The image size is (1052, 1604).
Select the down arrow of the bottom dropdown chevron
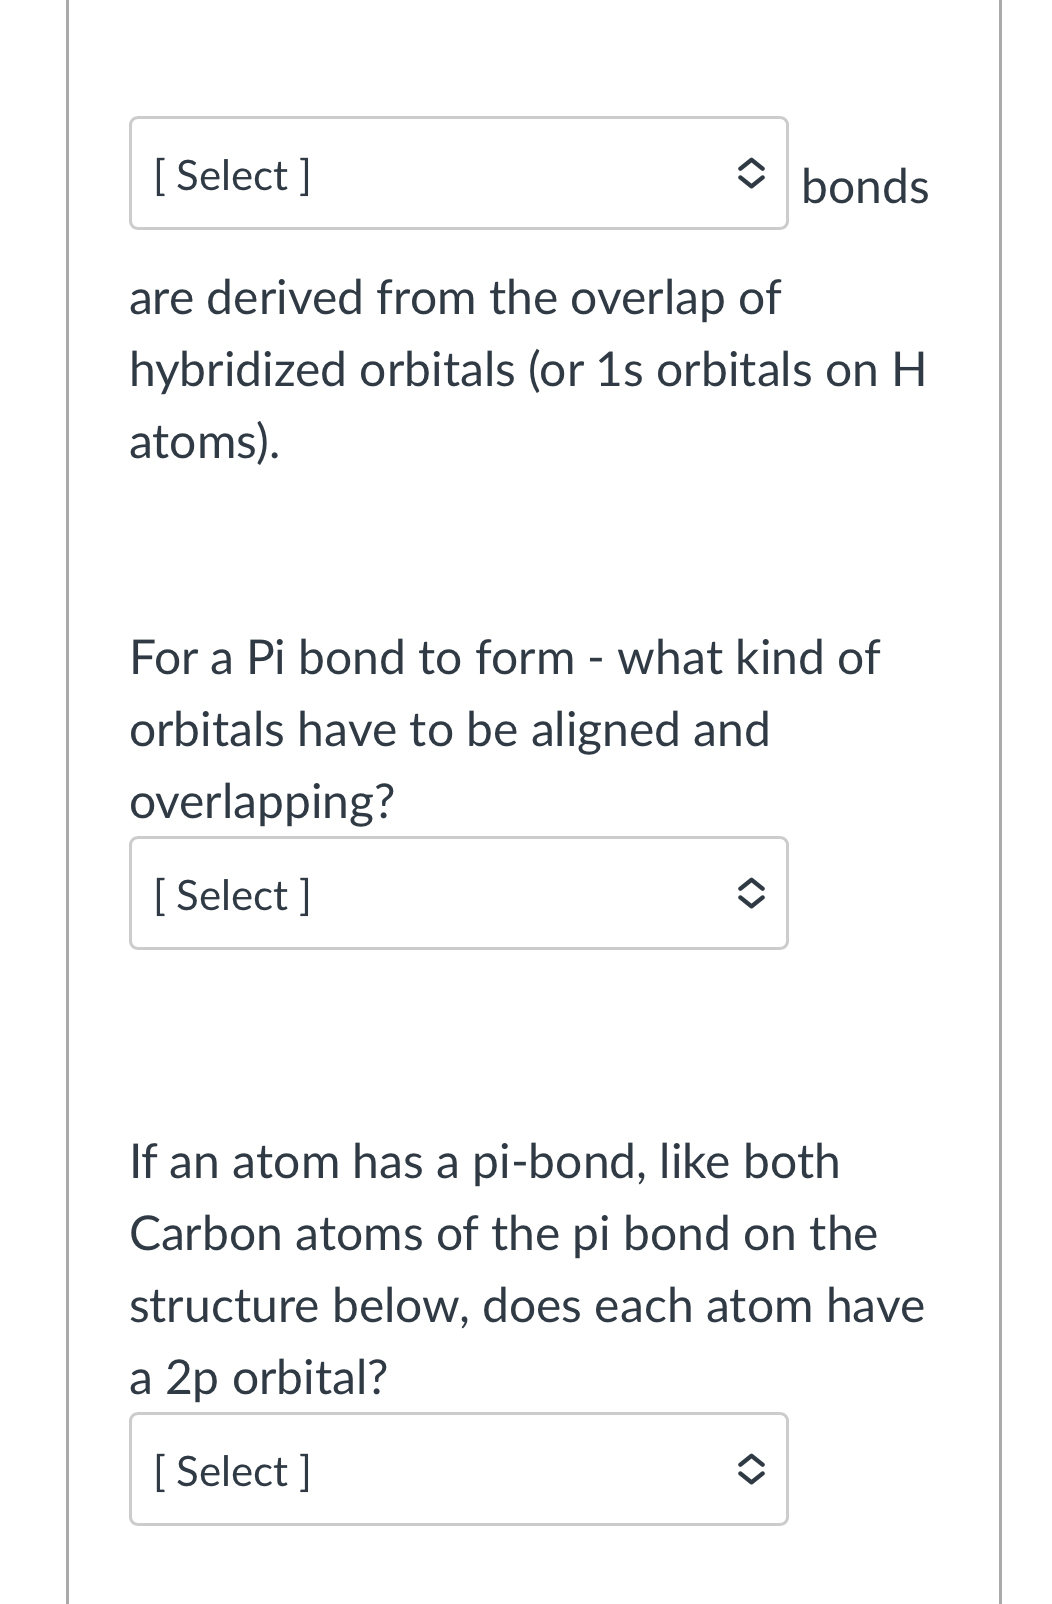(x=751, y=1480)
